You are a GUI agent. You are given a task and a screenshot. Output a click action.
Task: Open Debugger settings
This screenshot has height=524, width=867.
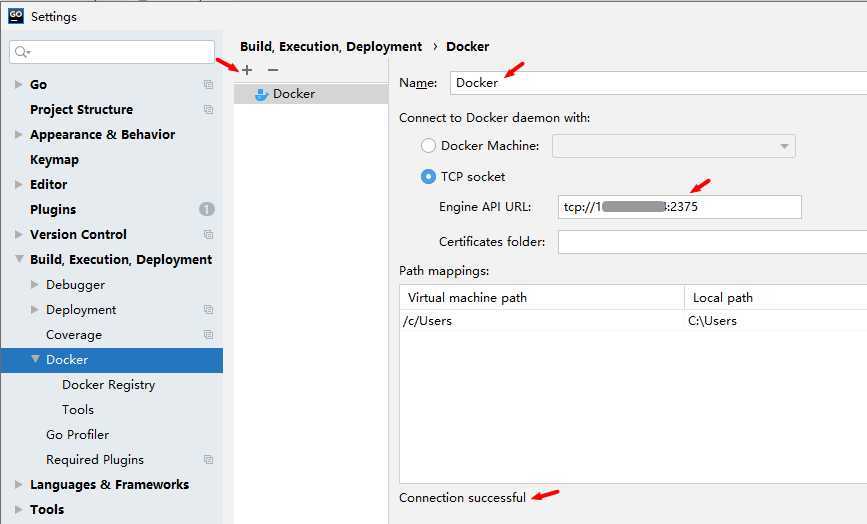(x=75, y=285)
